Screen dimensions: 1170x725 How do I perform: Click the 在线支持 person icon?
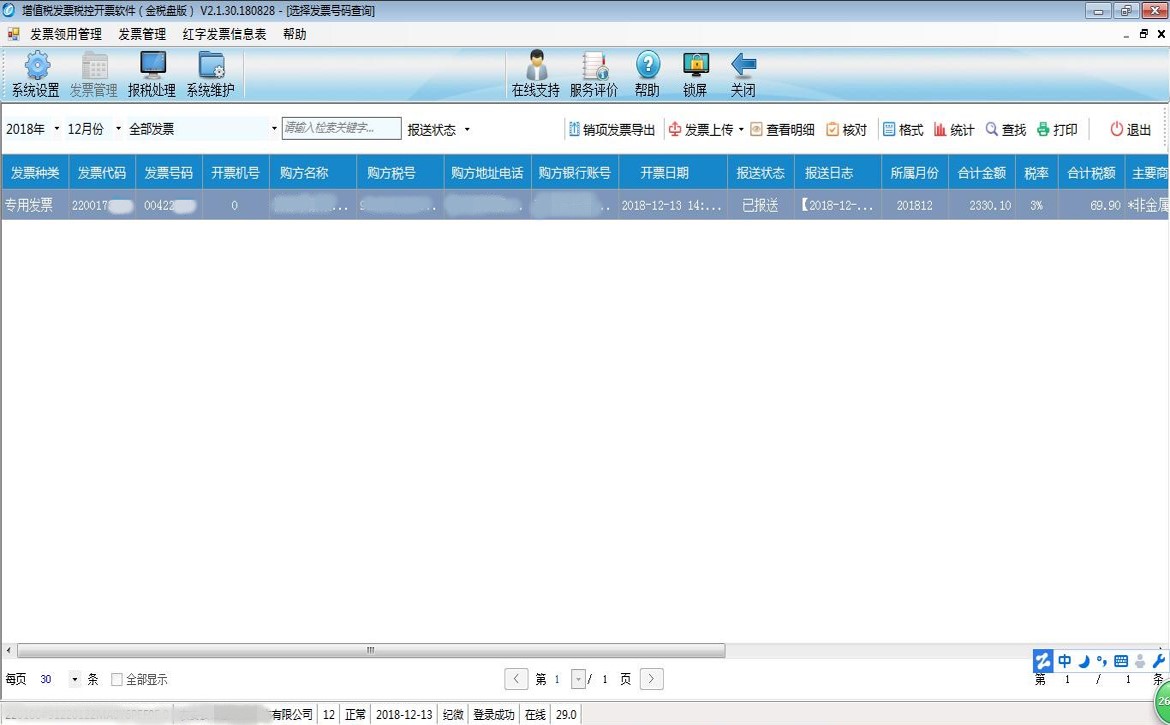(536, 67)
